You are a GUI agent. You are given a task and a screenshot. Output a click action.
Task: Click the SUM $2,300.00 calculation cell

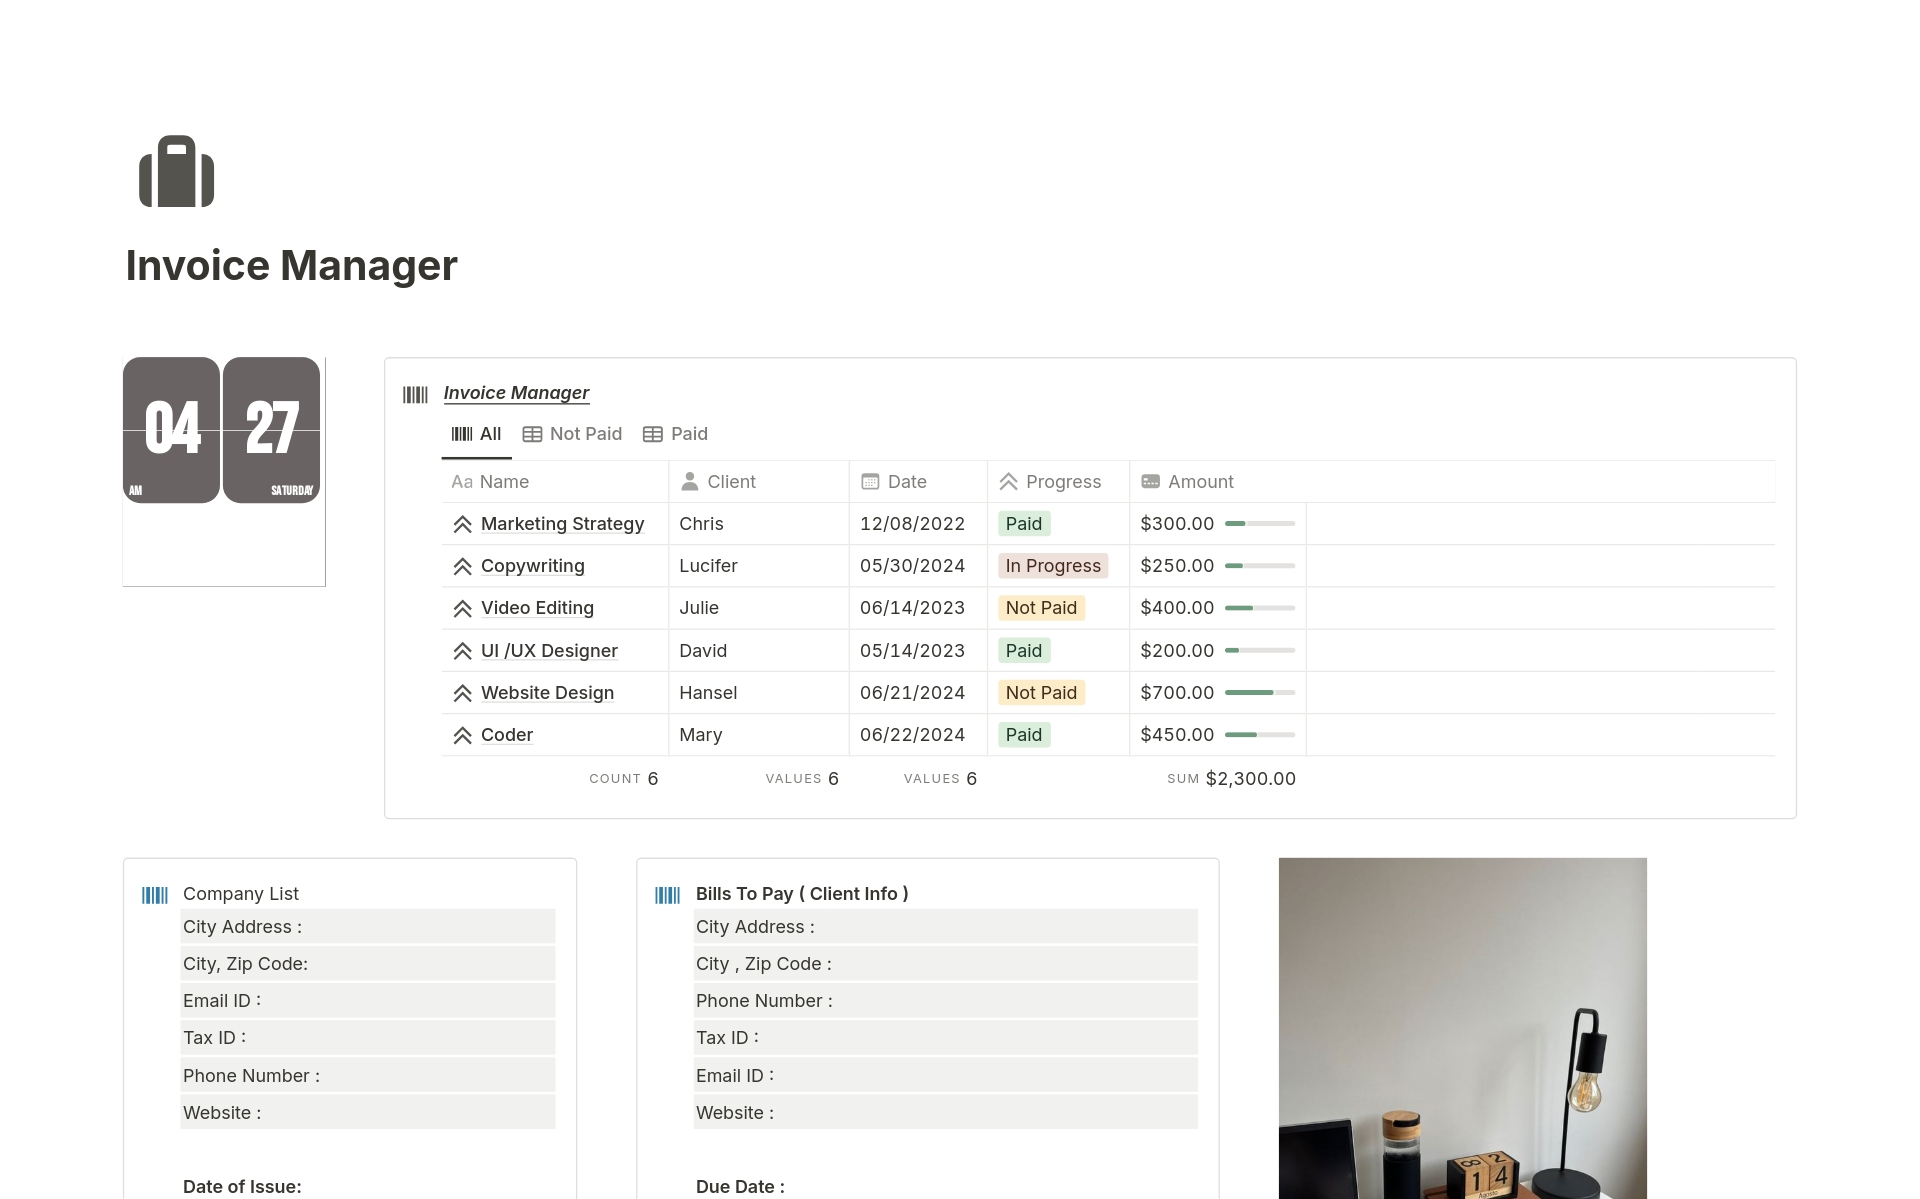point(1231,779)
